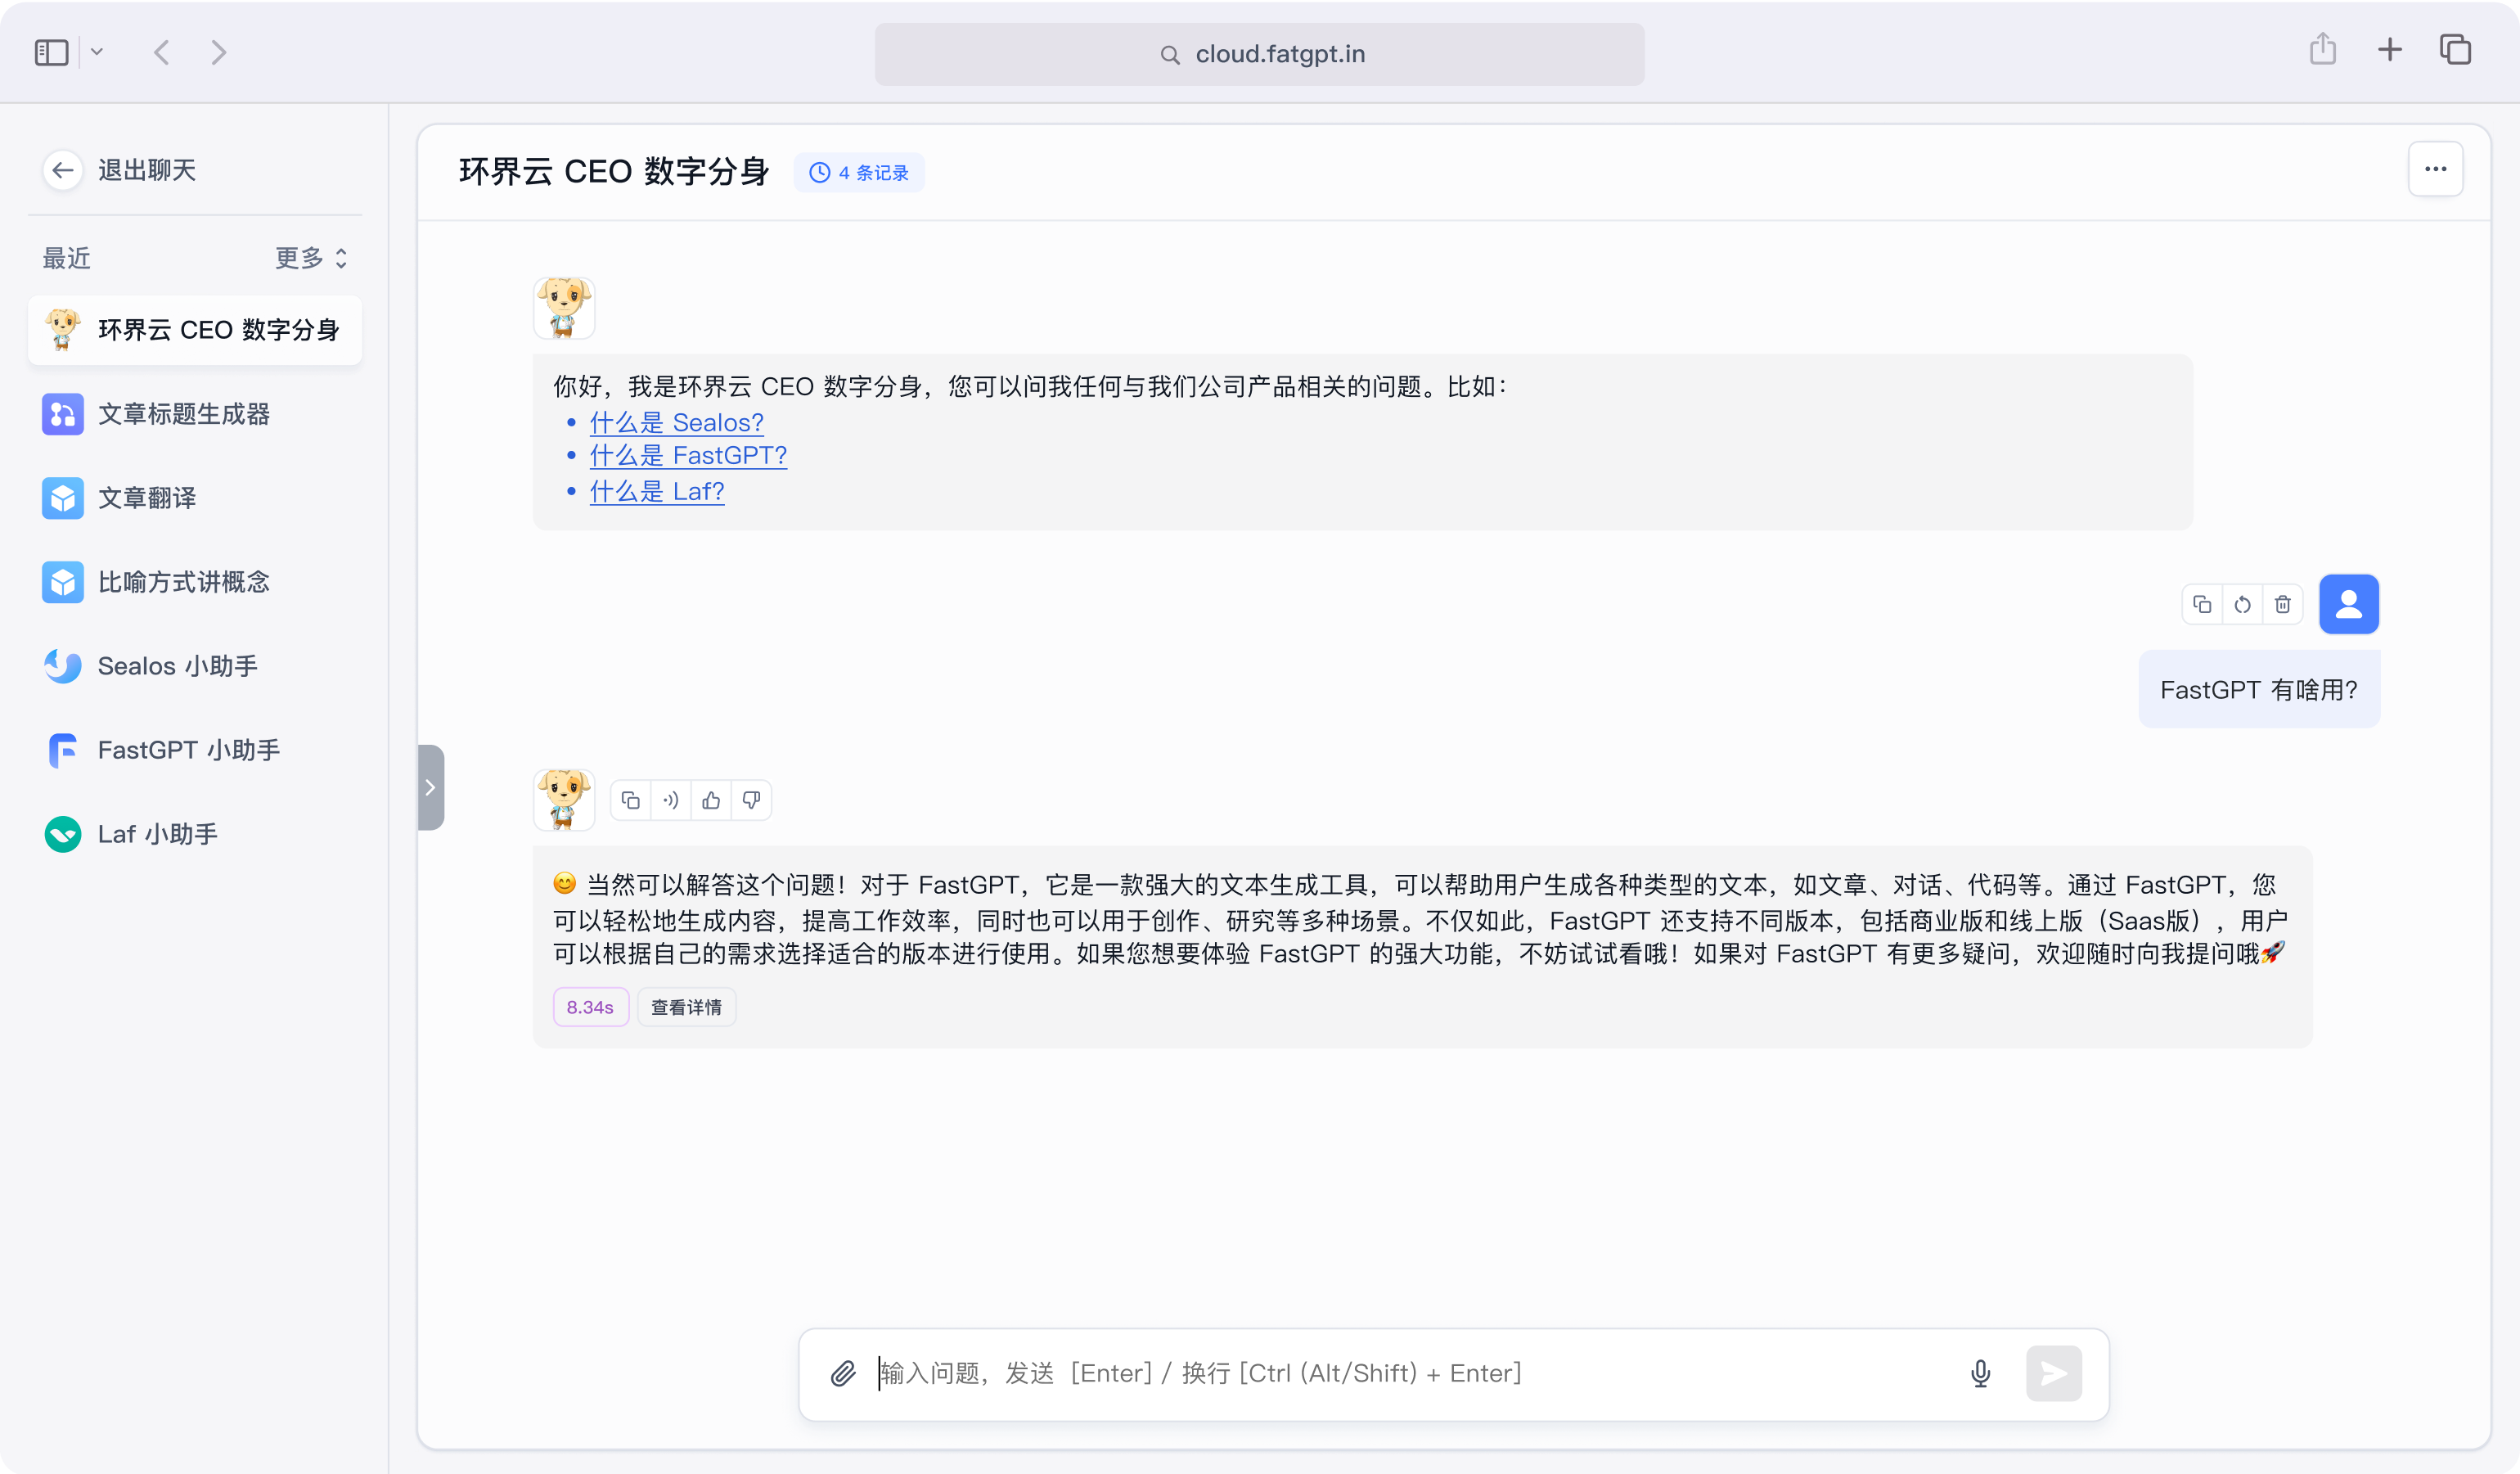Click the 8.34s response time tag
Image resolution: width=2520 pixels, height=1474 pixels.
tap(591, 1007)
